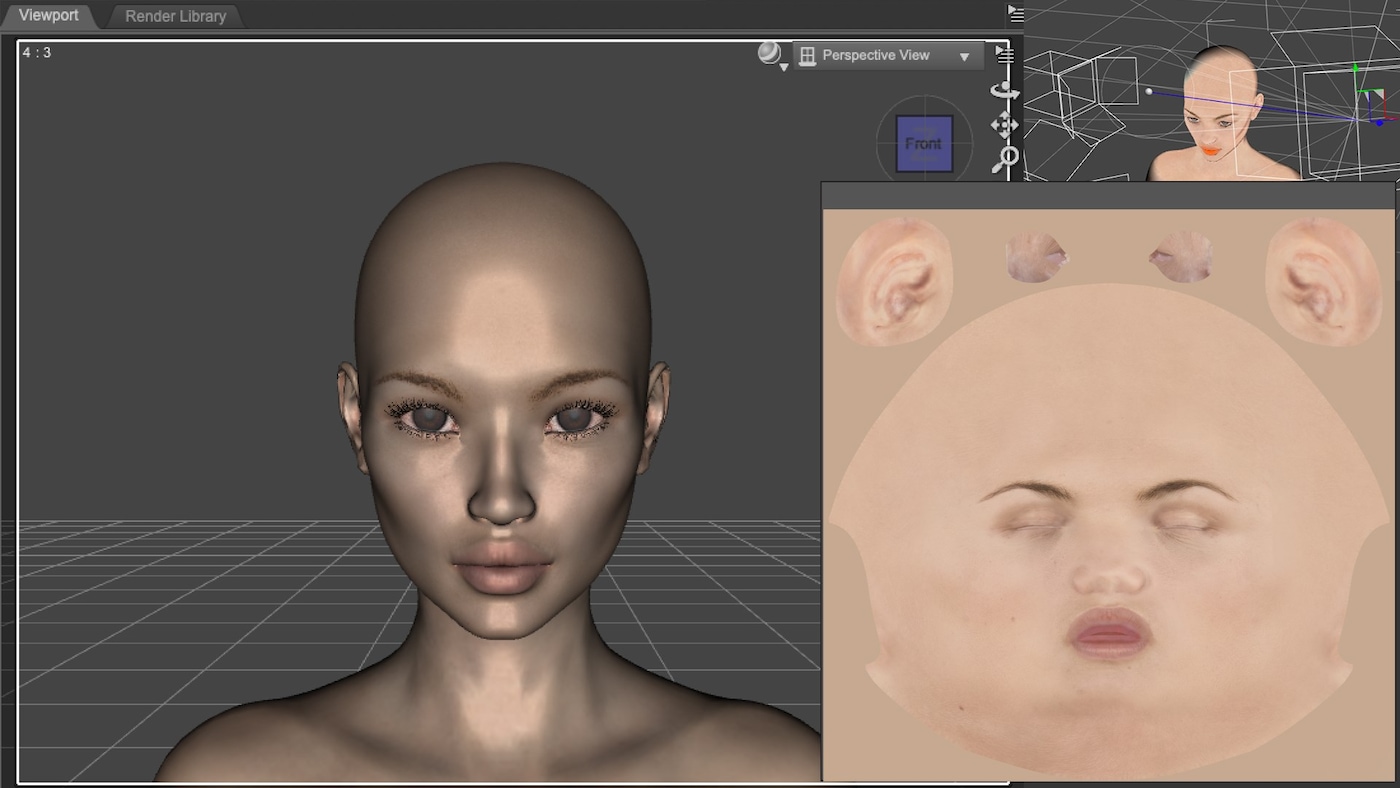Switch to the Render Library tab
This screenshot has width=1400, height=788.
point(174,16)
